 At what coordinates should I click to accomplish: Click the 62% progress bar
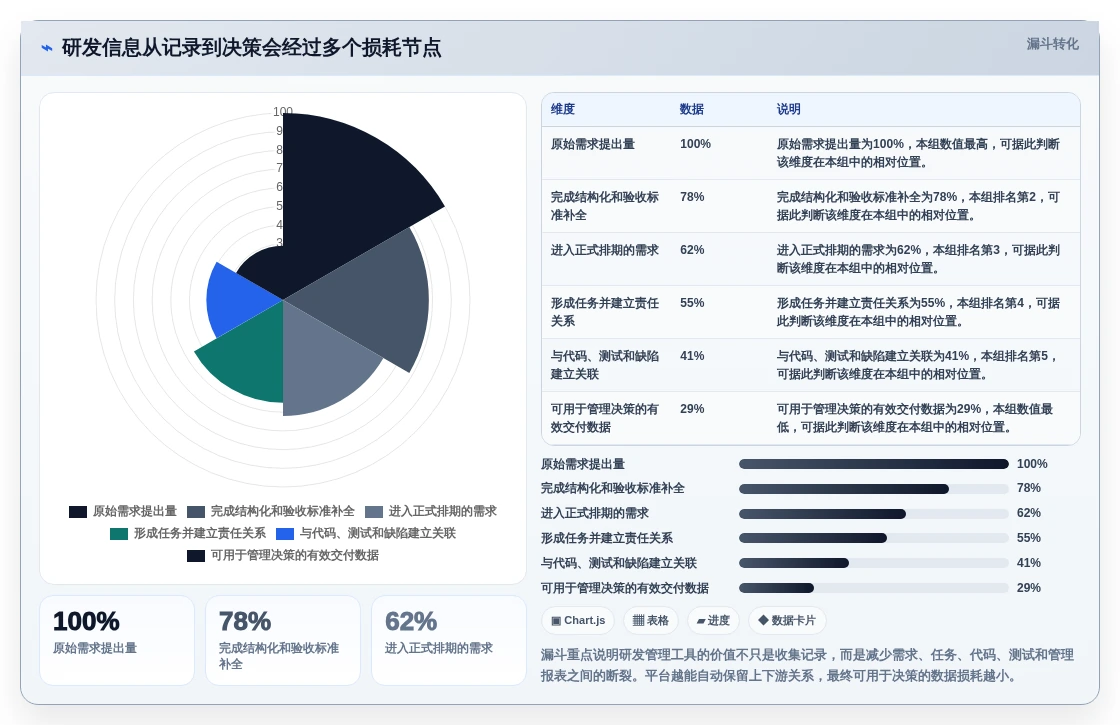[x=874, y=514]
